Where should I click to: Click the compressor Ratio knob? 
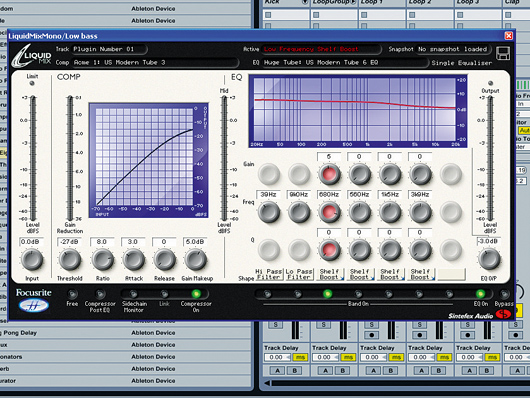point(102,260)
